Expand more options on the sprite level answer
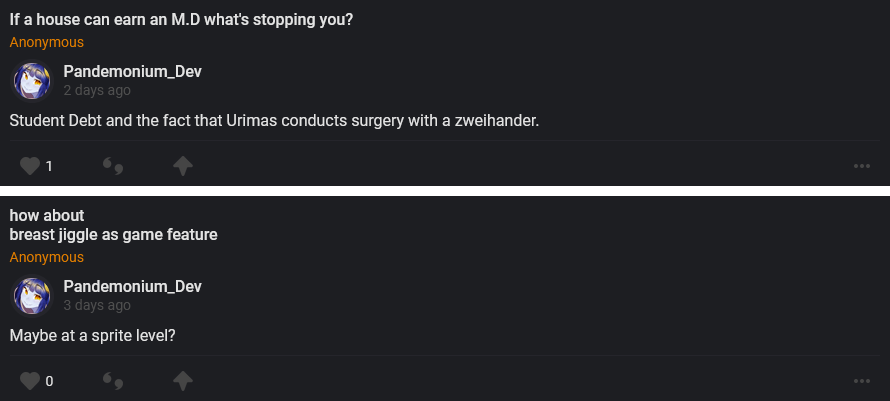 [862, 381]
